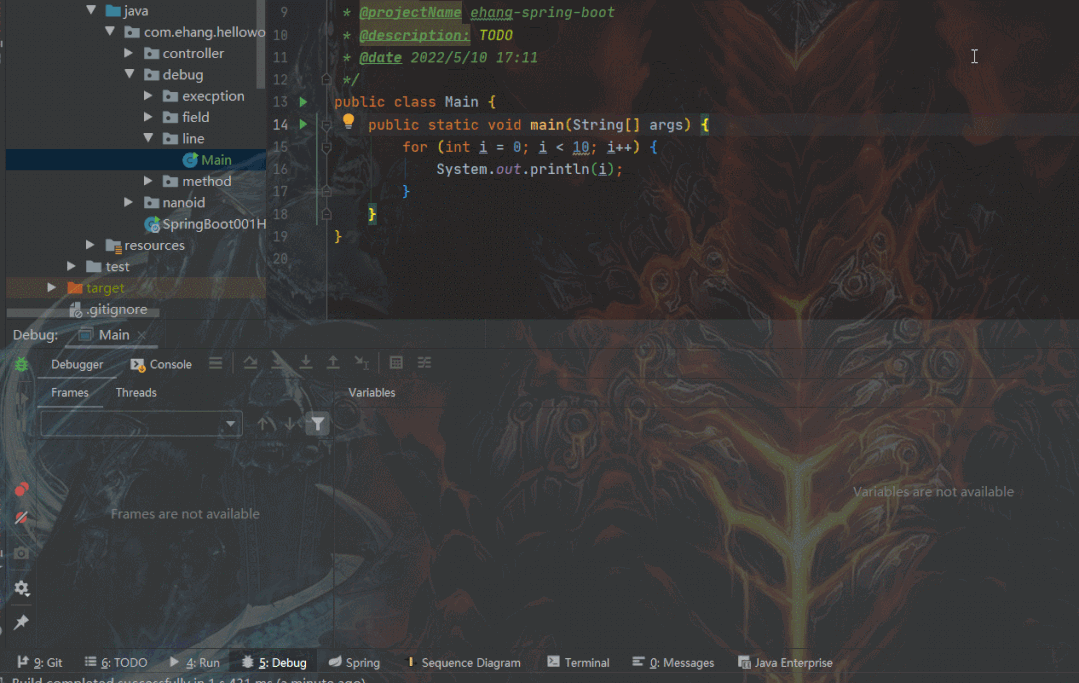The height and width of the screenshot is (683, 1079).
Task: Toggle the 5: Debug tool window
Action: [274, 662]
